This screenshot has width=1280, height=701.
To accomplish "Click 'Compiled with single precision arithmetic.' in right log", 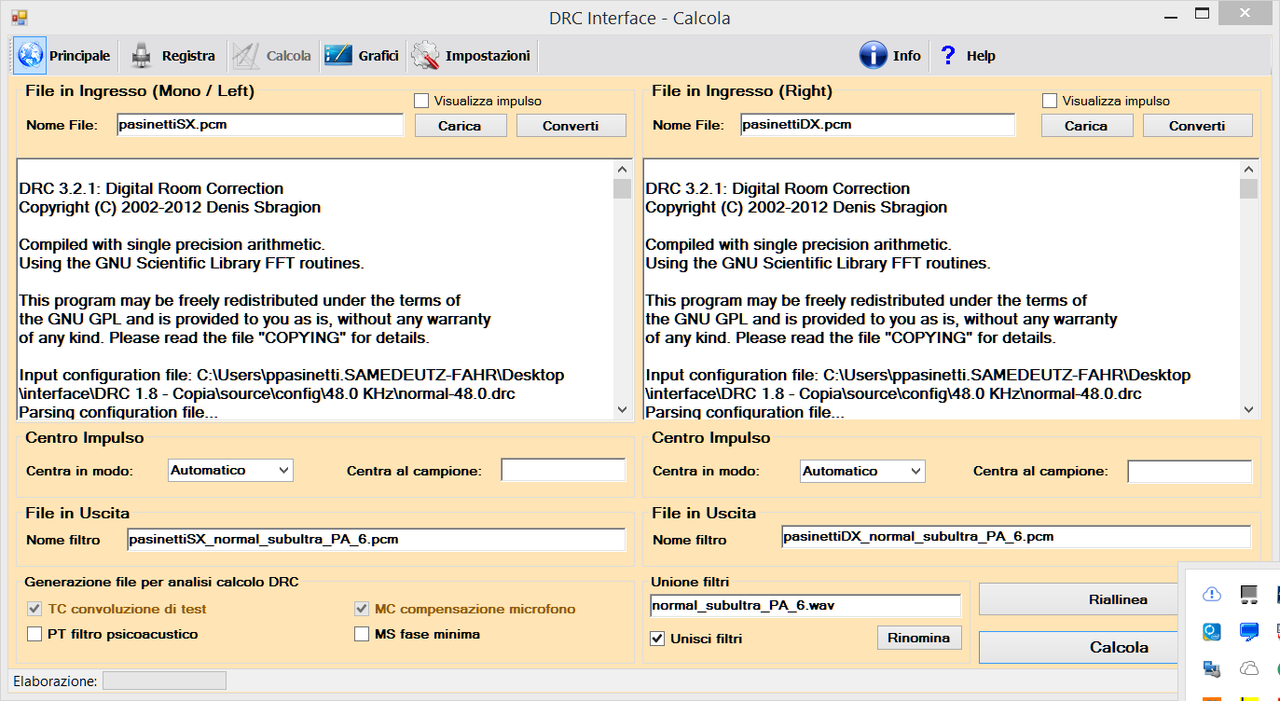I will coord(798,244).
